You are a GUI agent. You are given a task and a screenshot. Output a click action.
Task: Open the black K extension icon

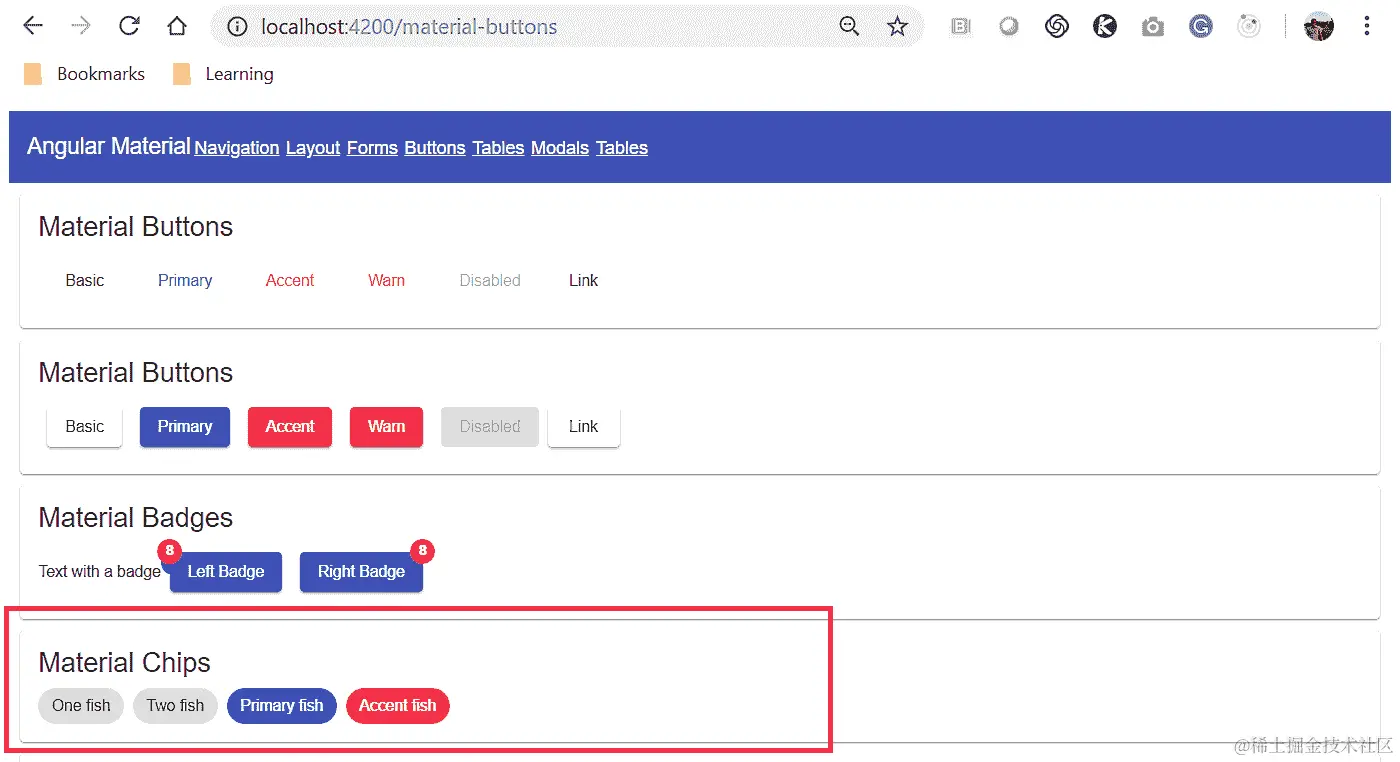point(1105,27)
